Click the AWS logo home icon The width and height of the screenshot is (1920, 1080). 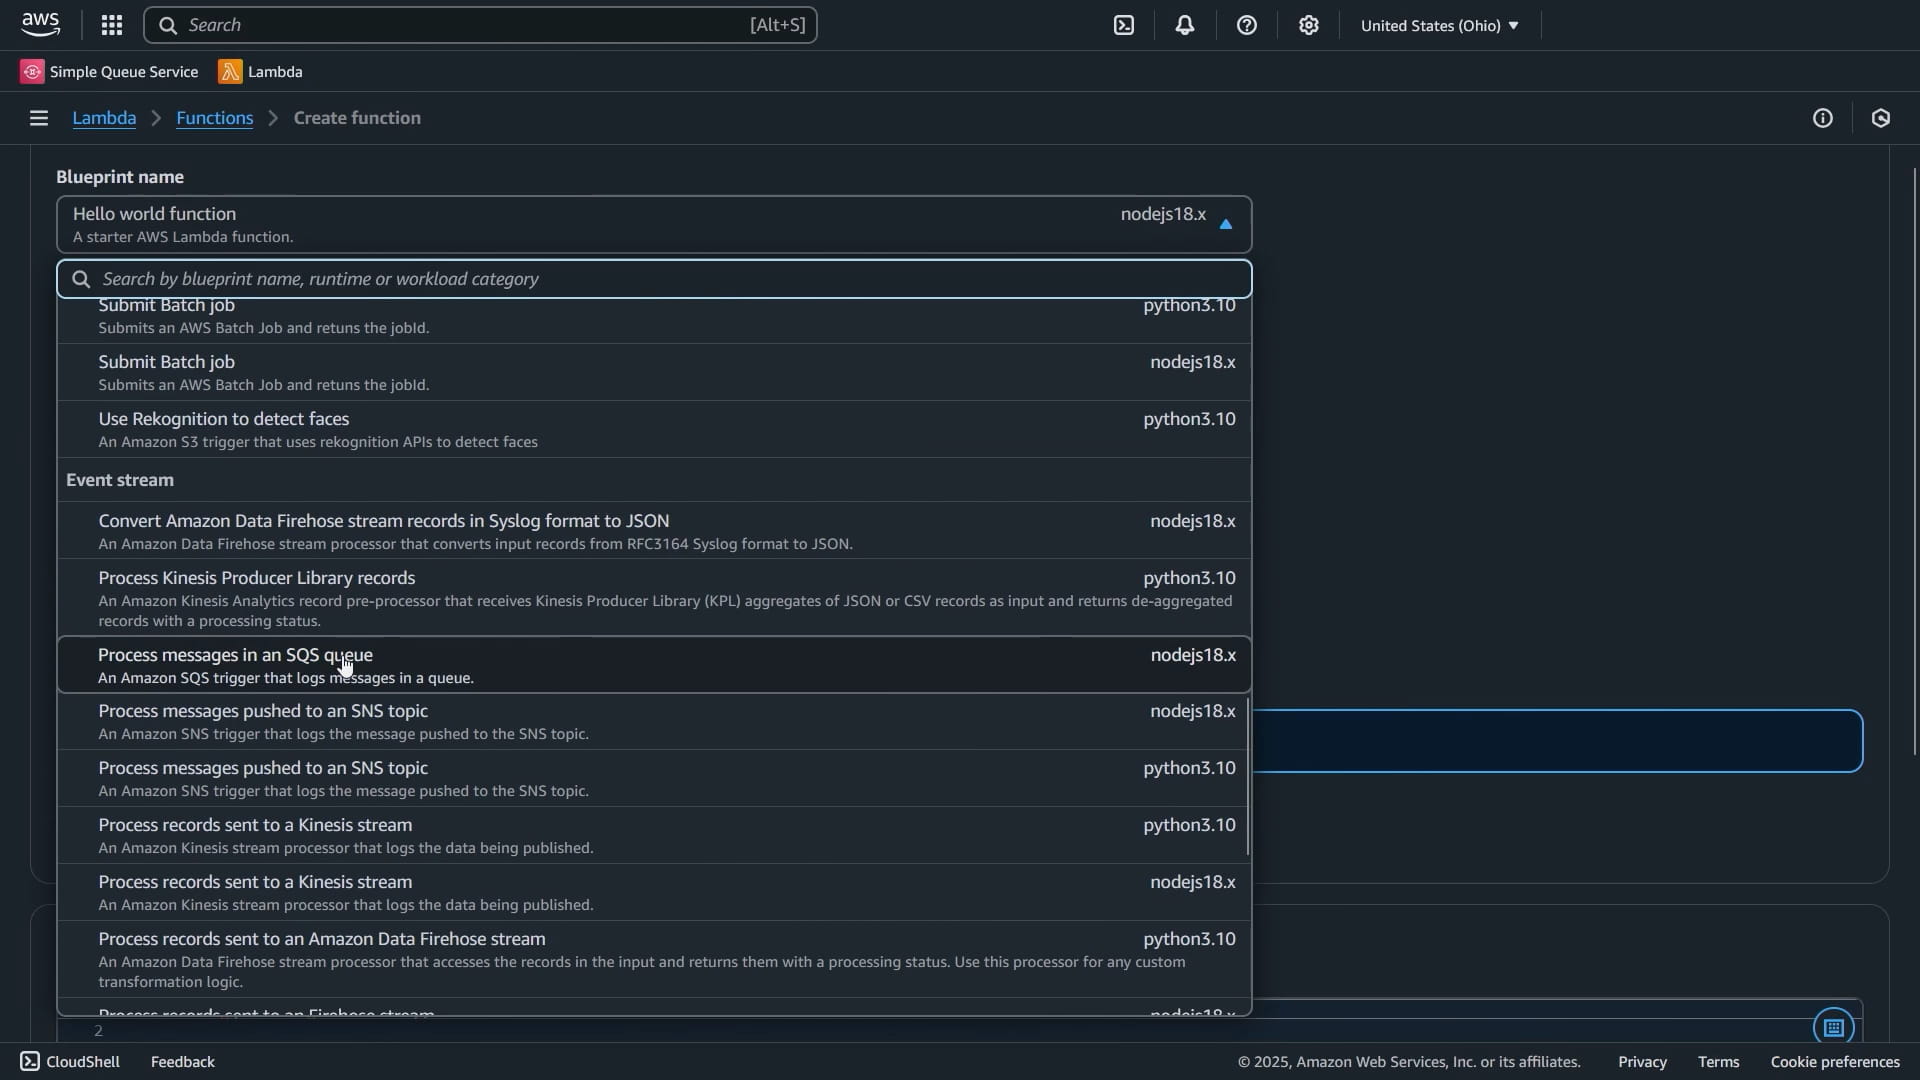tap(41, 25)
